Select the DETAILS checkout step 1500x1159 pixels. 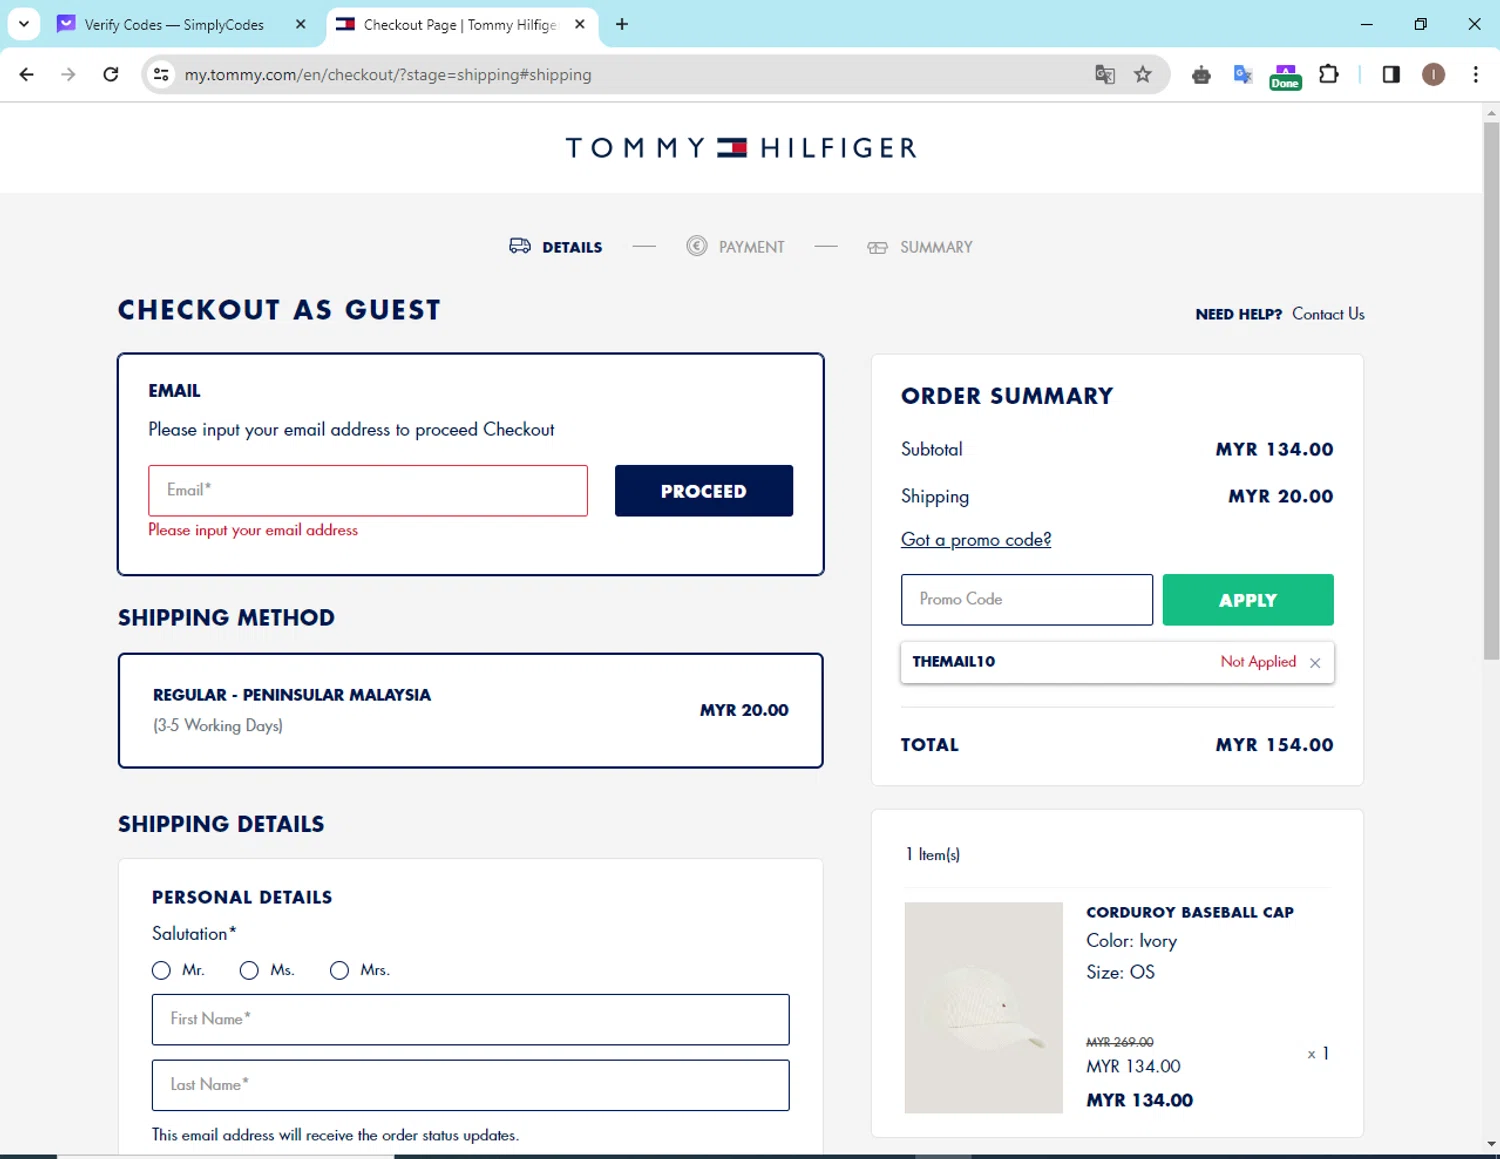572,247
